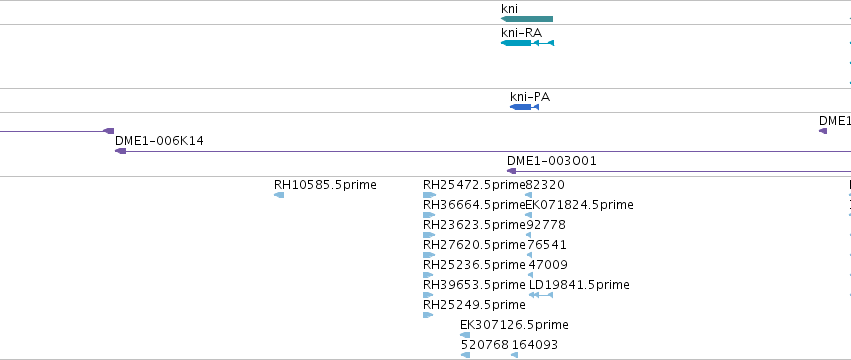This screenshot has width=851, height=360.
Task: Open the RH23623.5prime feature label
Action: tap(474, 225)
